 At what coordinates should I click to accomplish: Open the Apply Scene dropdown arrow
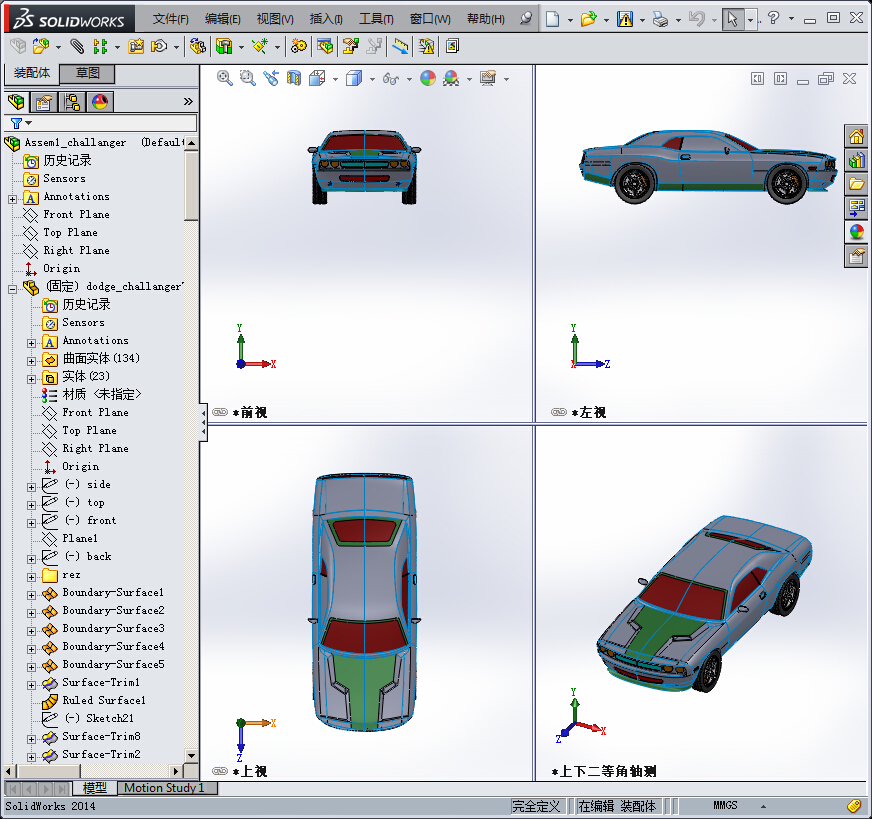(469, 80)
